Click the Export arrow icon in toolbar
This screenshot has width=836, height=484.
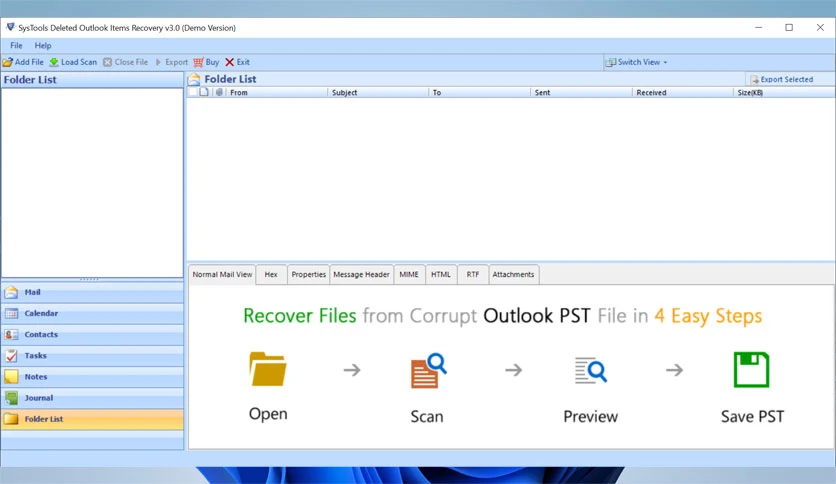tap(158, 62)
